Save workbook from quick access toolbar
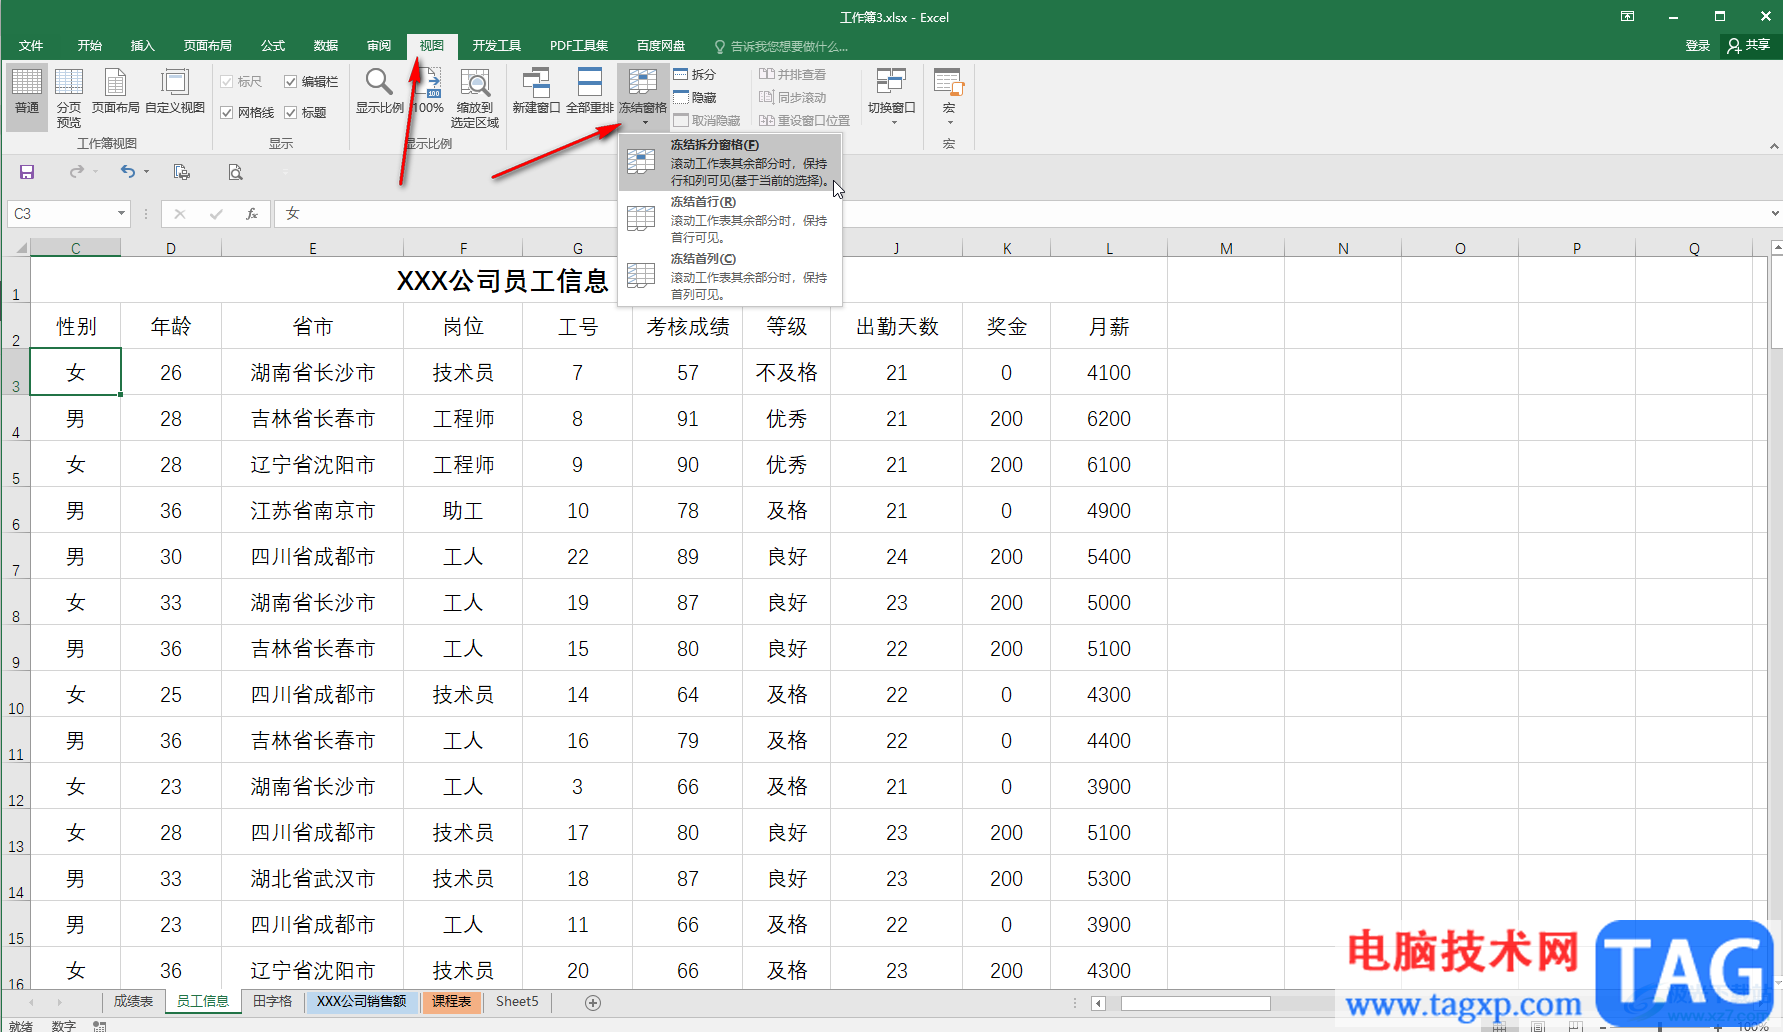The height and width of the screenshot is (1032, 1783). coord(27,172)
